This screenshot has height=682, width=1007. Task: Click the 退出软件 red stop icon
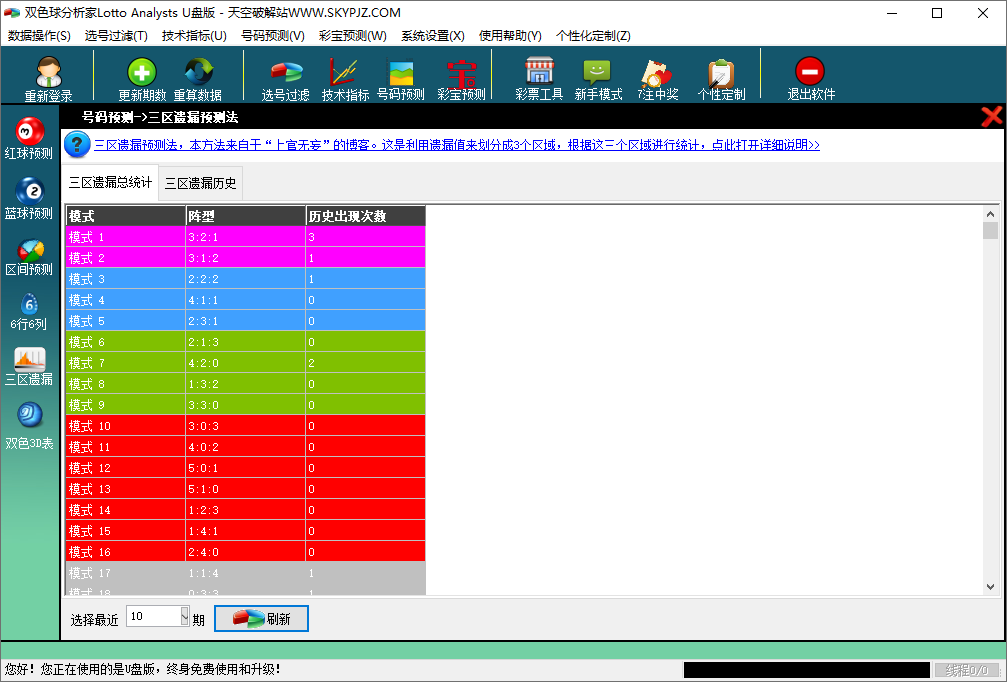pyautogui.click(x=810, y=71)
